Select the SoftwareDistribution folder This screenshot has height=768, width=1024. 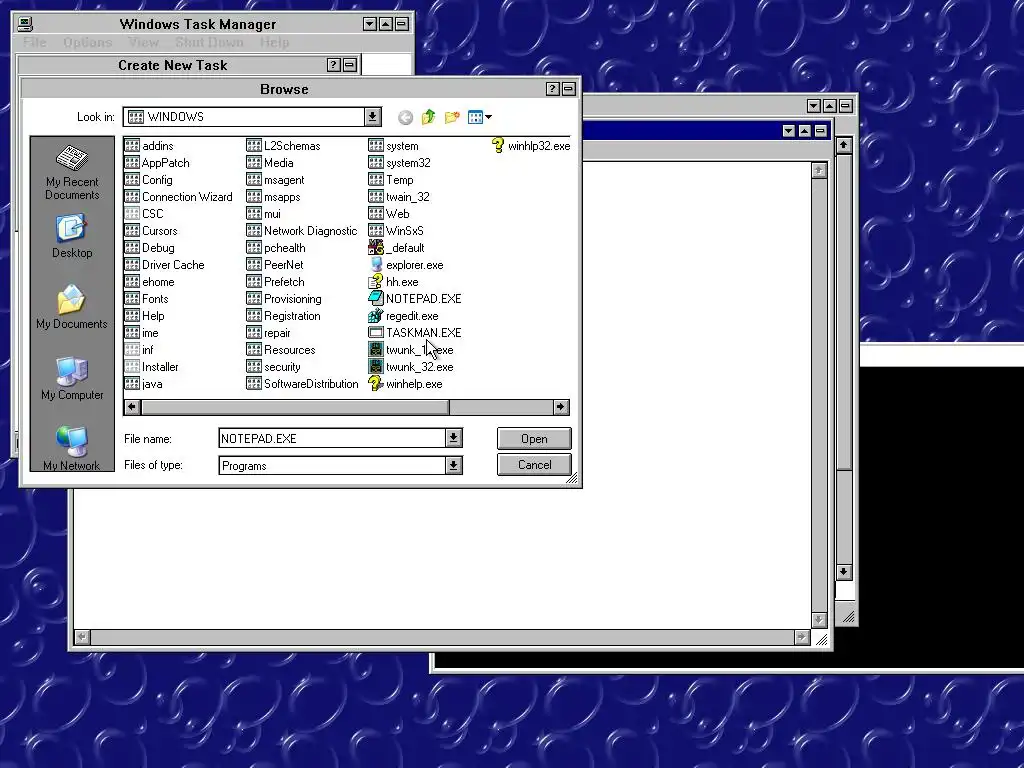pyautogui.click(x=302, y=383)
